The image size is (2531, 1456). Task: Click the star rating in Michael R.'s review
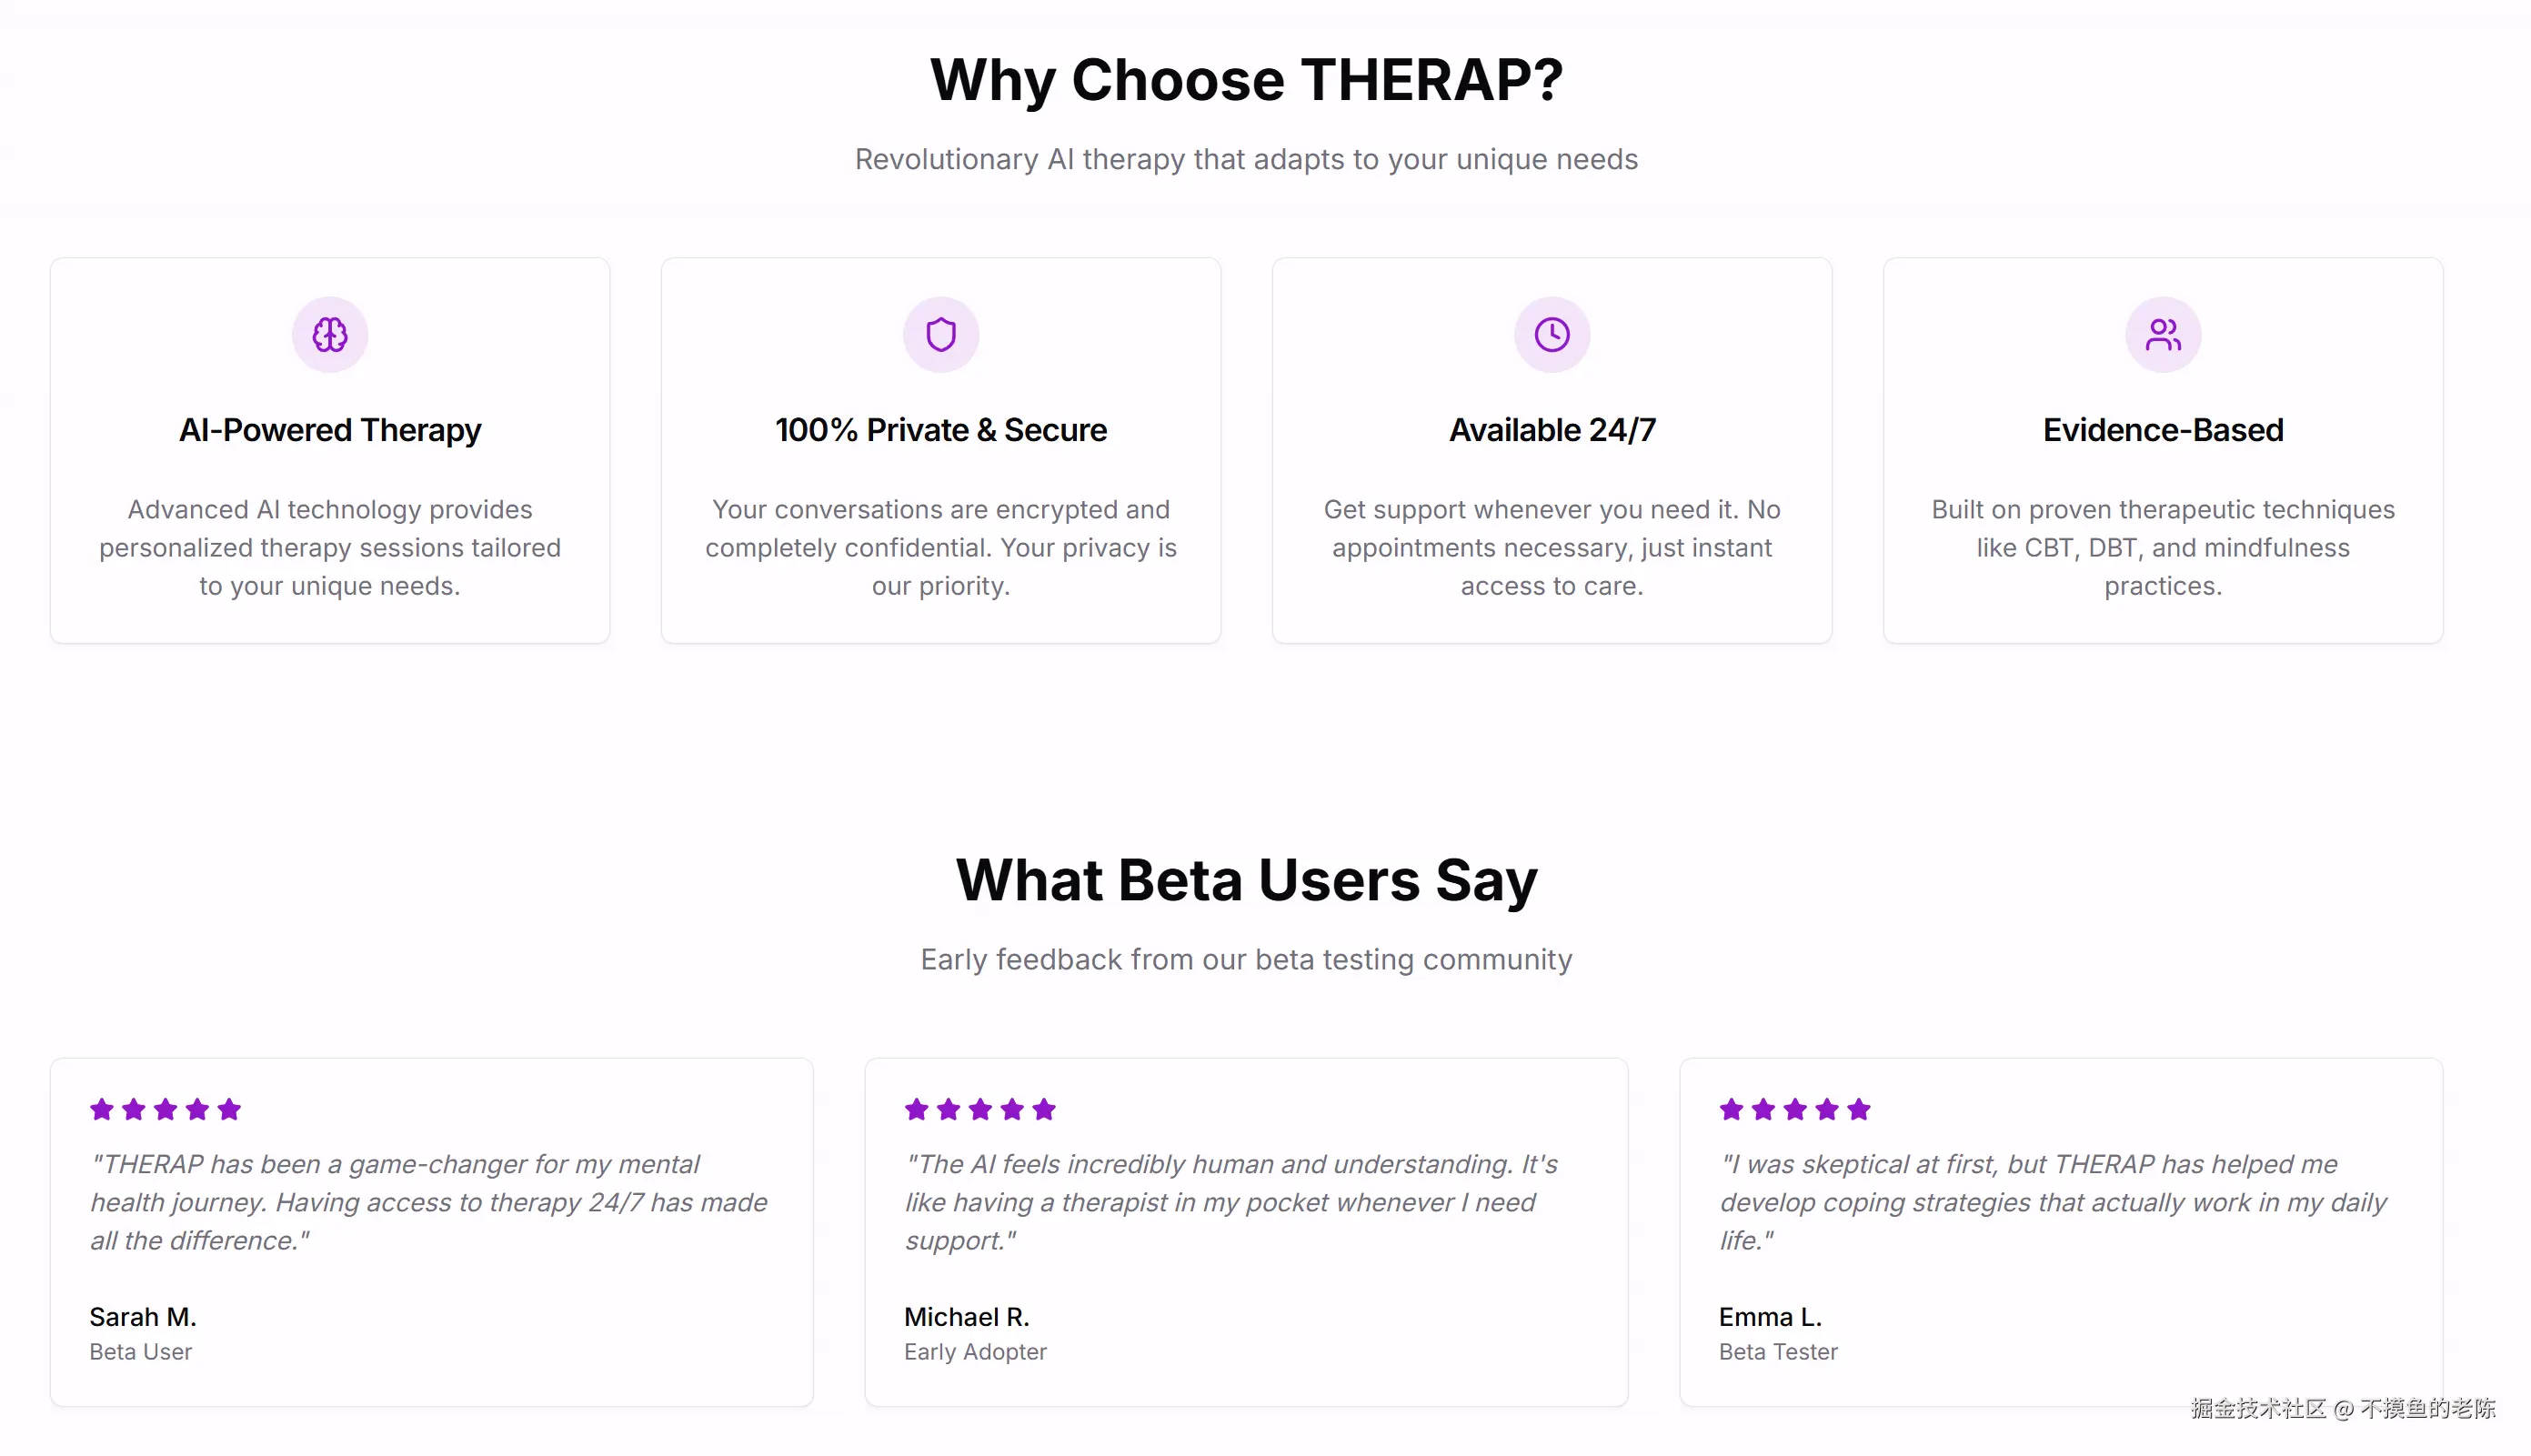coord(980,1109)
